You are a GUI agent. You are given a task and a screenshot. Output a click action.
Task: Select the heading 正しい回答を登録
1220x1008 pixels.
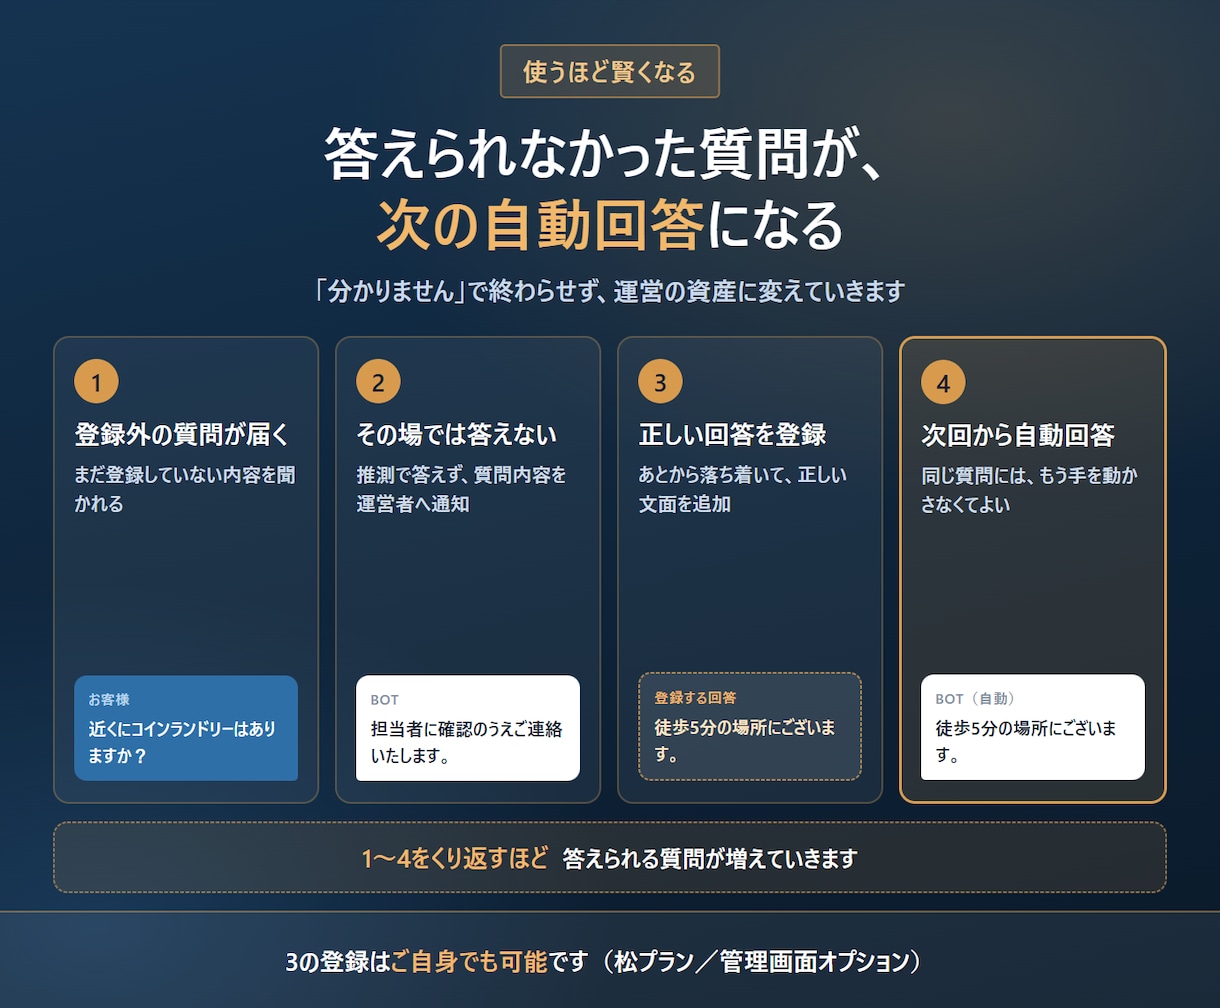(x=732, y=436)
